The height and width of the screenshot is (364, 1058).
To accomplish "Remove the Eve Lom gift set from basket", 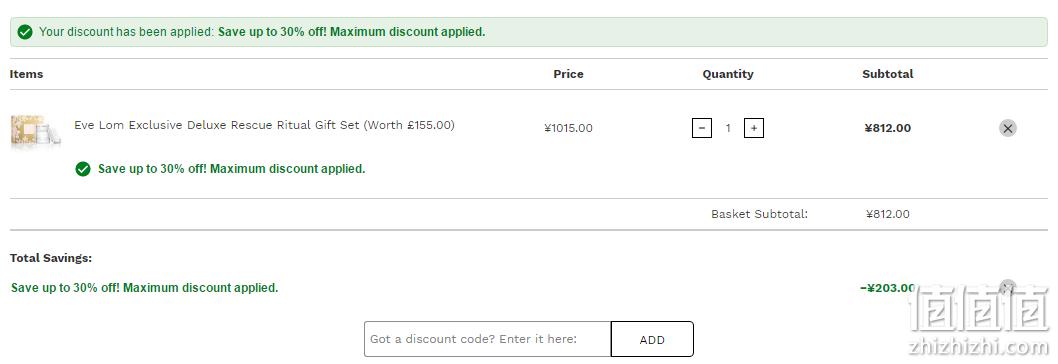I will coord(1007,128).
